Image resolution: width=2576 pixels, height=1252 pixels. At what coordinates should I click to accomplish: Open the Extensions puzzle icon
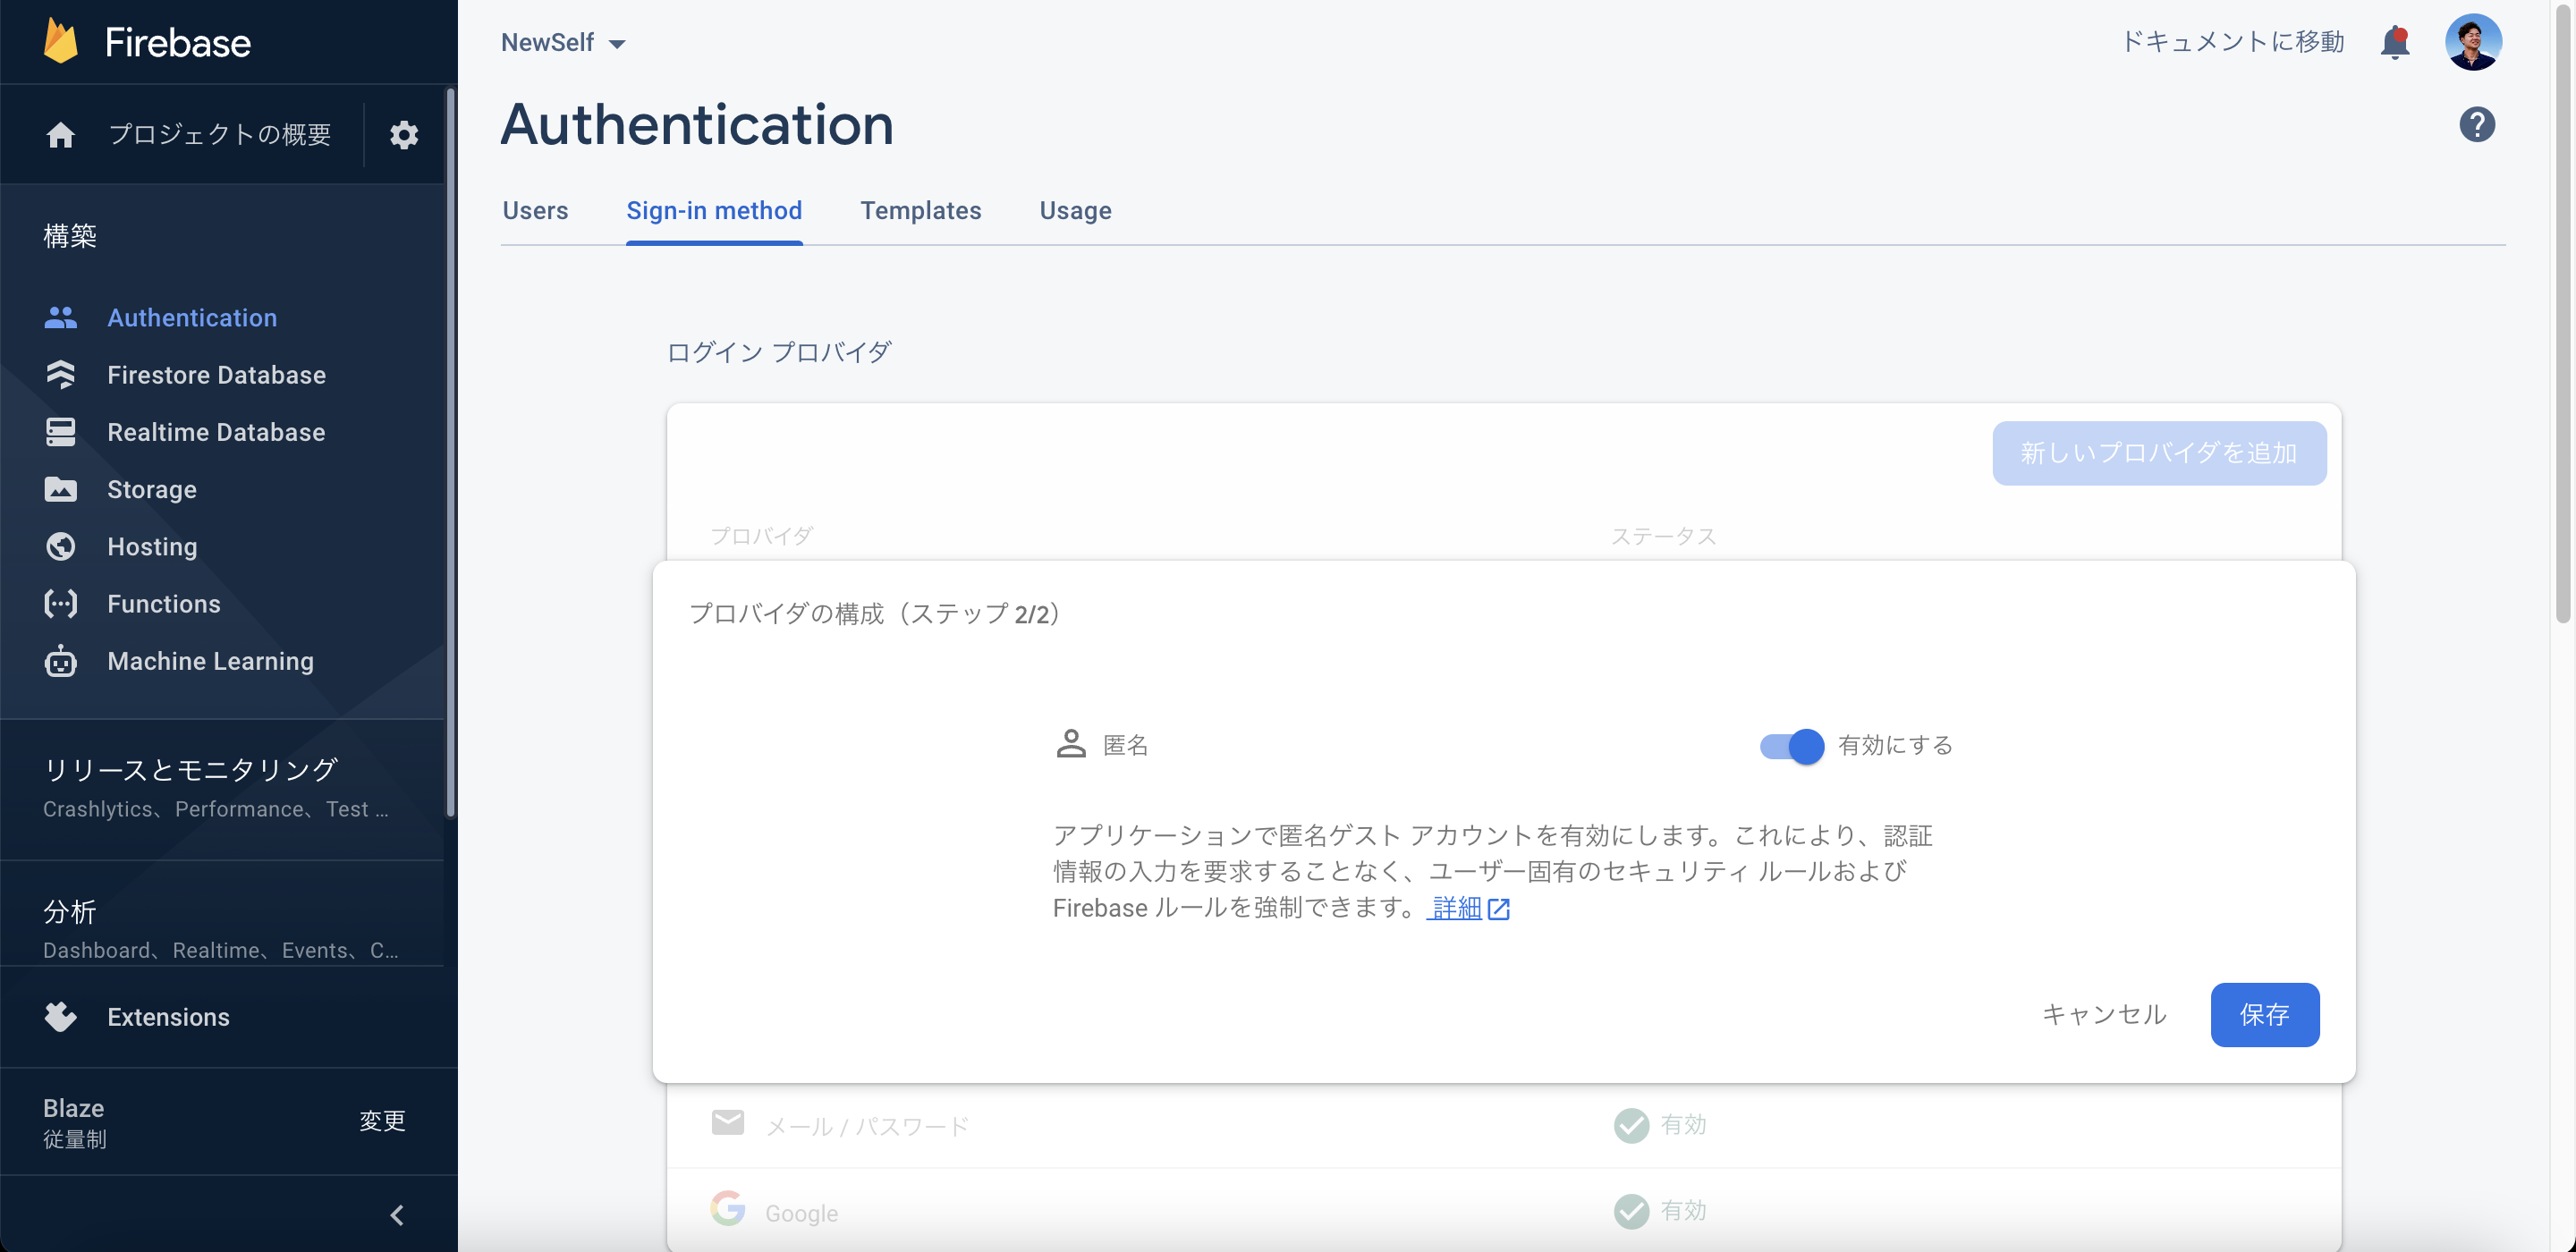click(x=60, y=1016)
